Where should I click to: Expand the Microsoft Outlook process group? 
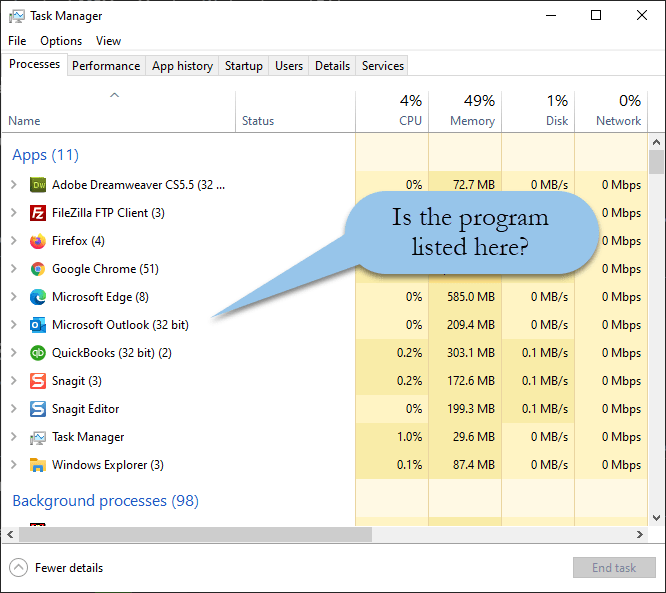click(x=14, y=325)
